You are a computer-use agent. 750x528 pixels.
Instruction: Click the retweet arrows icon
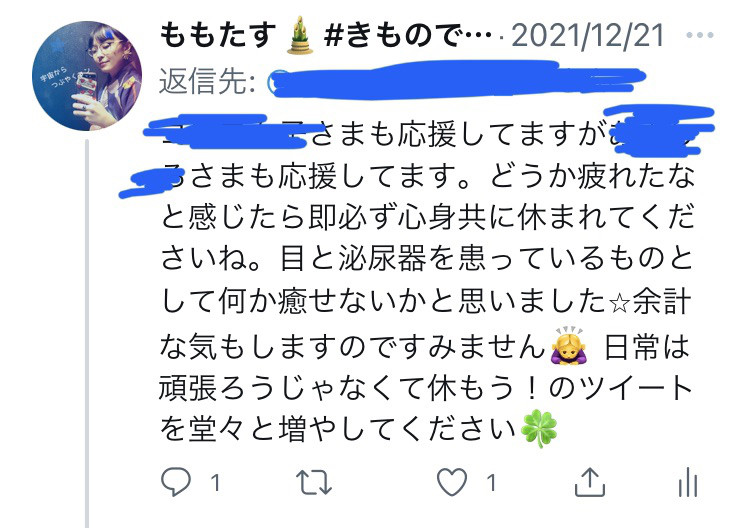(314, 482)
